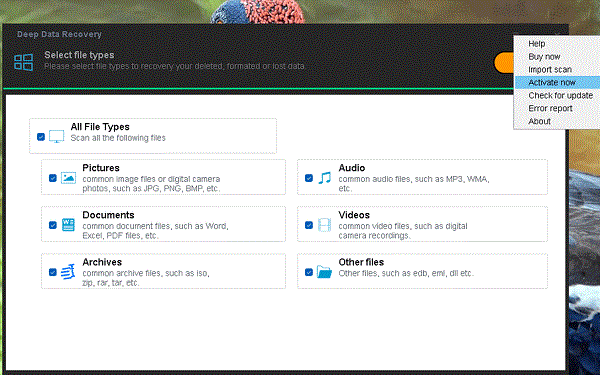Image resolution: width=600 pixels, height=375 pixels.
Task: Click the Archives stacked files icon
Action: click(x=68, y=272)
